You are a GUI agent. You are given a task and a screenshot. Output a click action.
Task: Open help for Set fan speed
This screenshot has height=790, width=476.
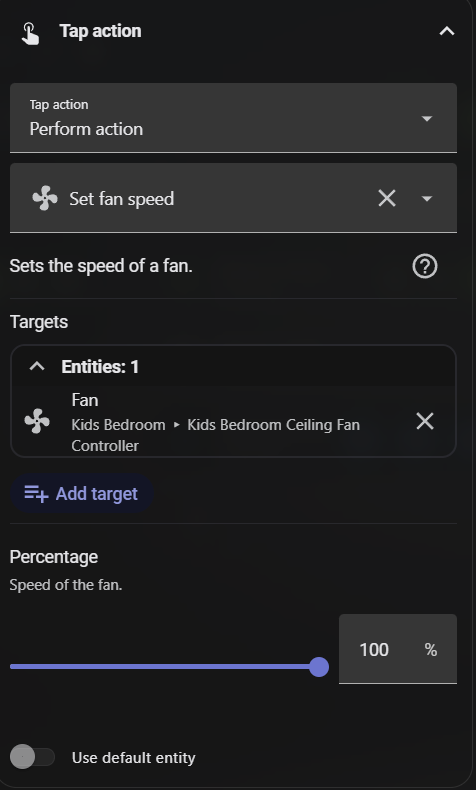coord(425,266)
